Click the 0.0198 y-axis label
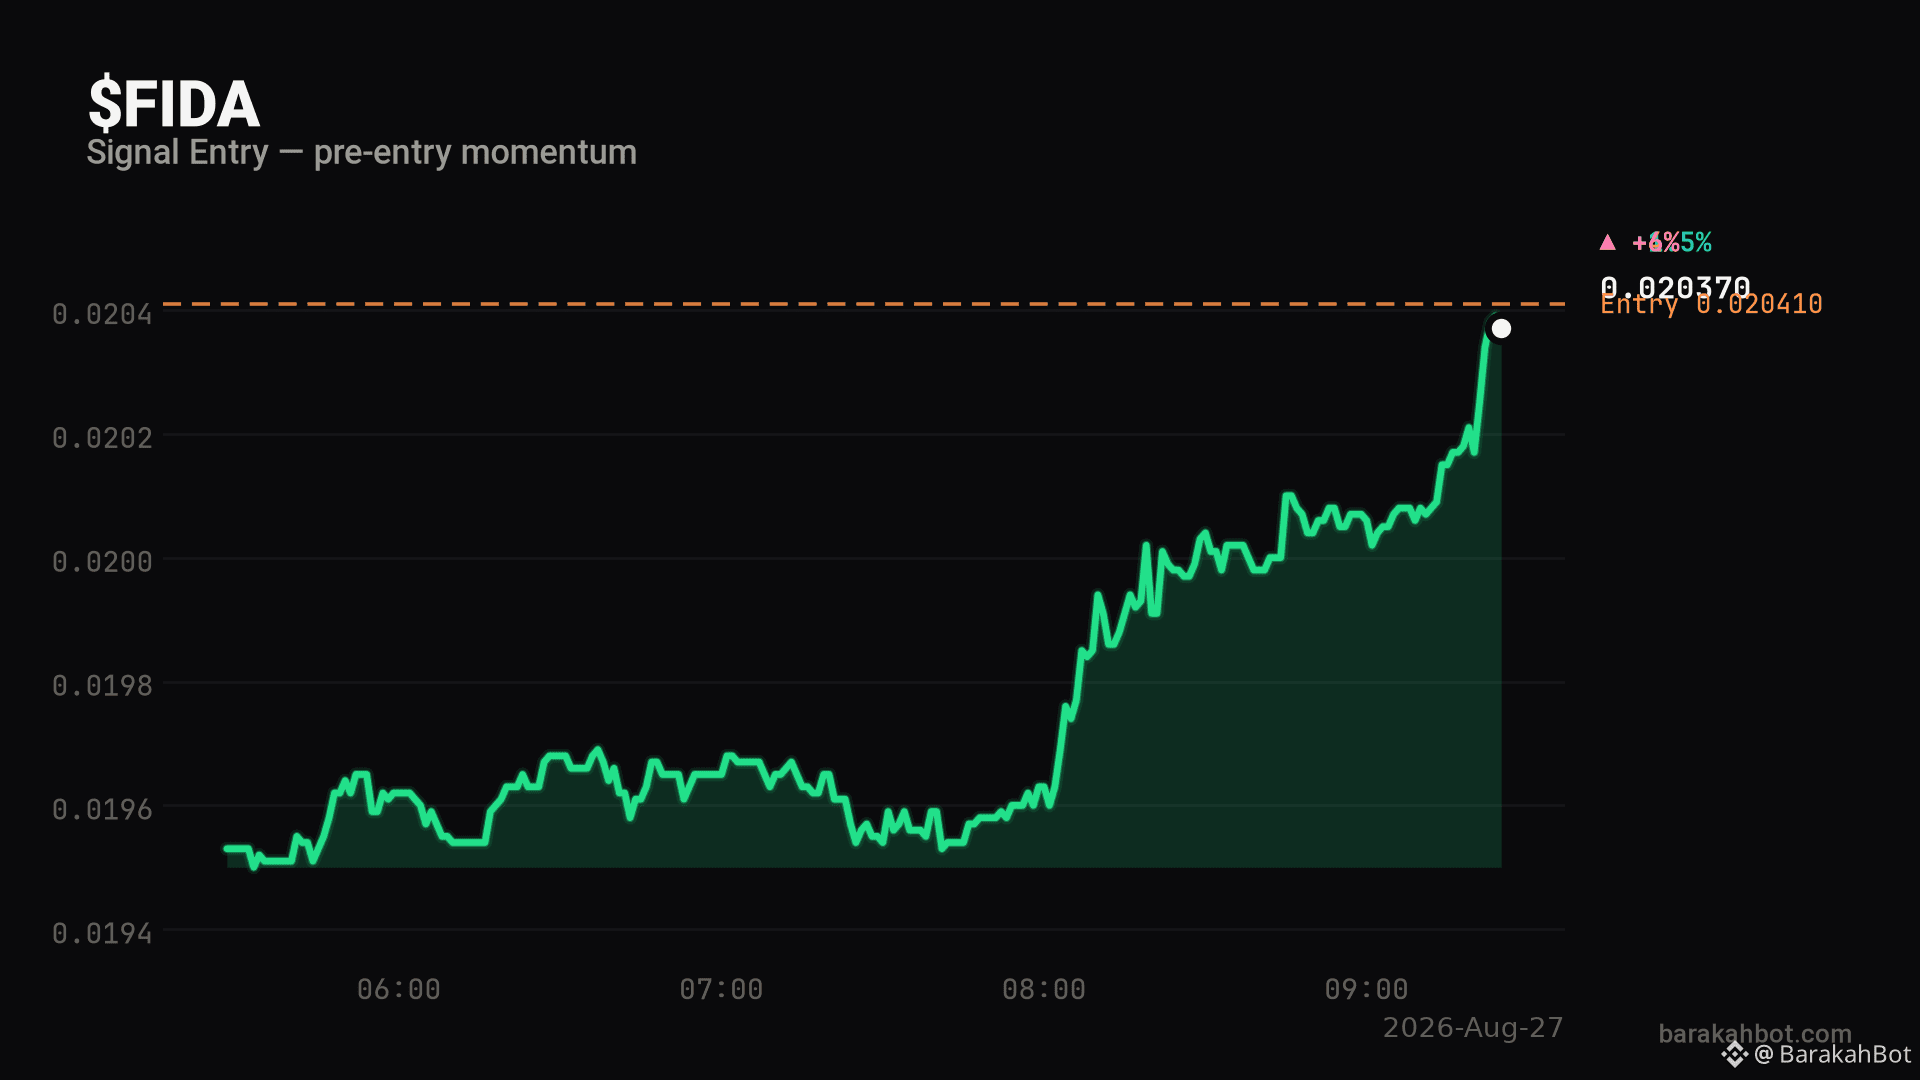 102,685
